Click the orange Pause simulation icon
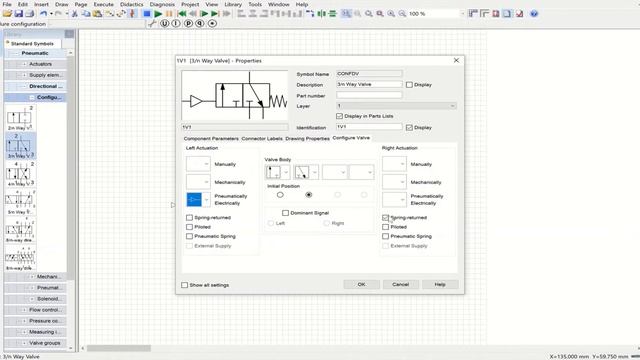The height and width of the screenshot is (360, 640). coord(169,13)
